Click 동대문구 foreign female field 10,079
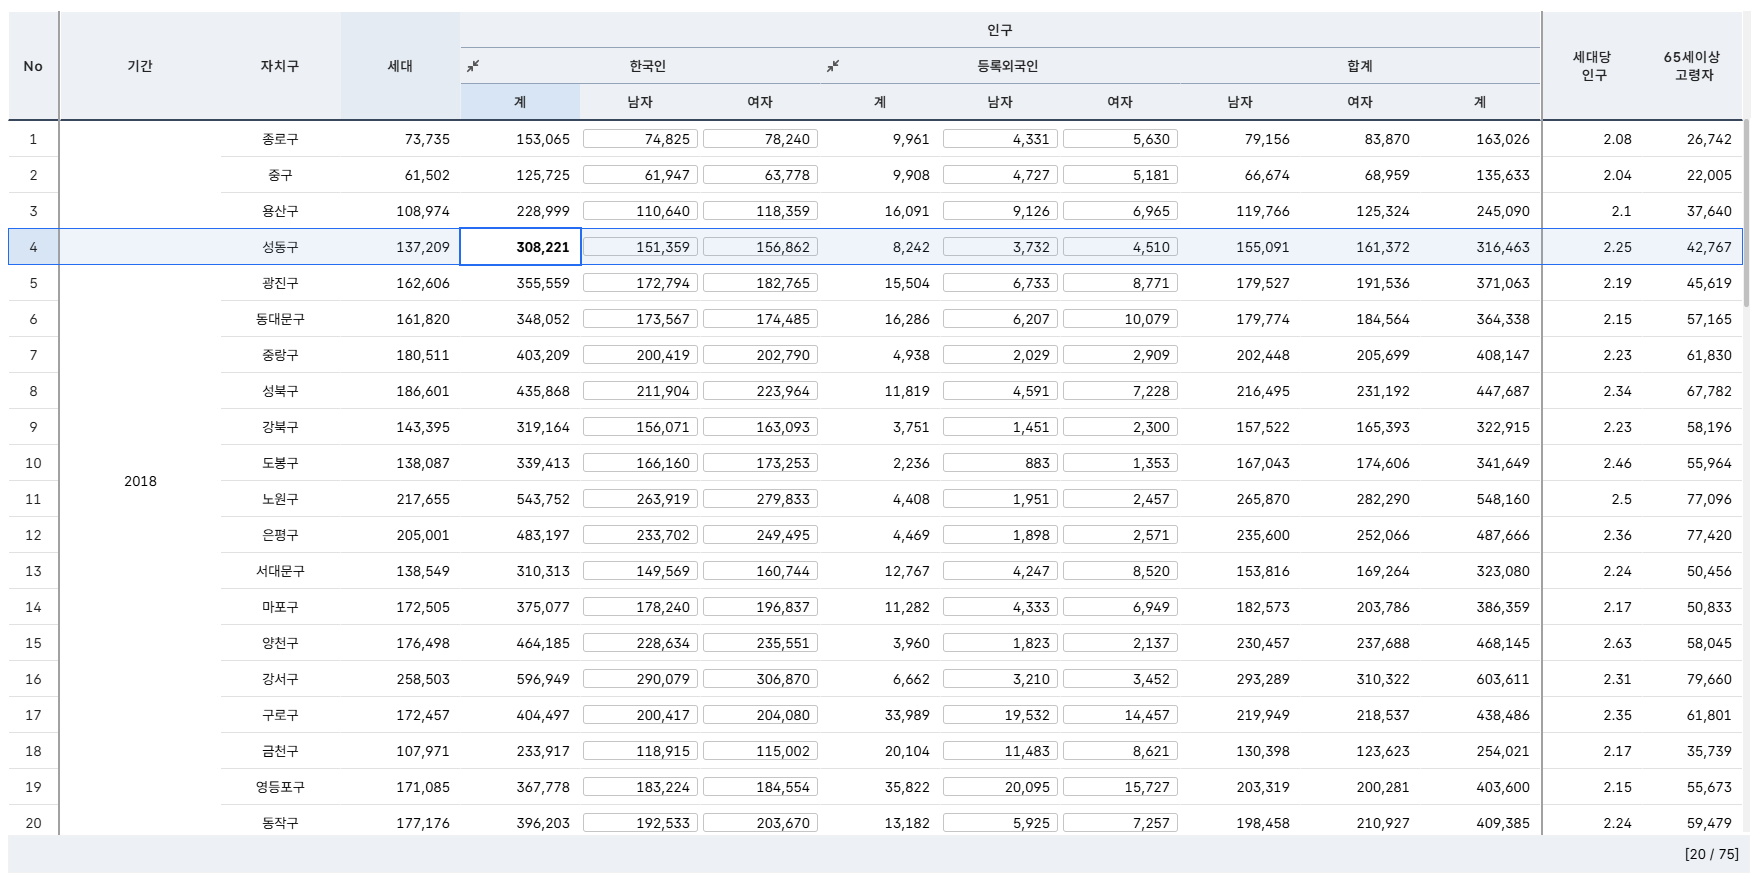This screenshot has width=1760, height=881. coord(1120,319)
